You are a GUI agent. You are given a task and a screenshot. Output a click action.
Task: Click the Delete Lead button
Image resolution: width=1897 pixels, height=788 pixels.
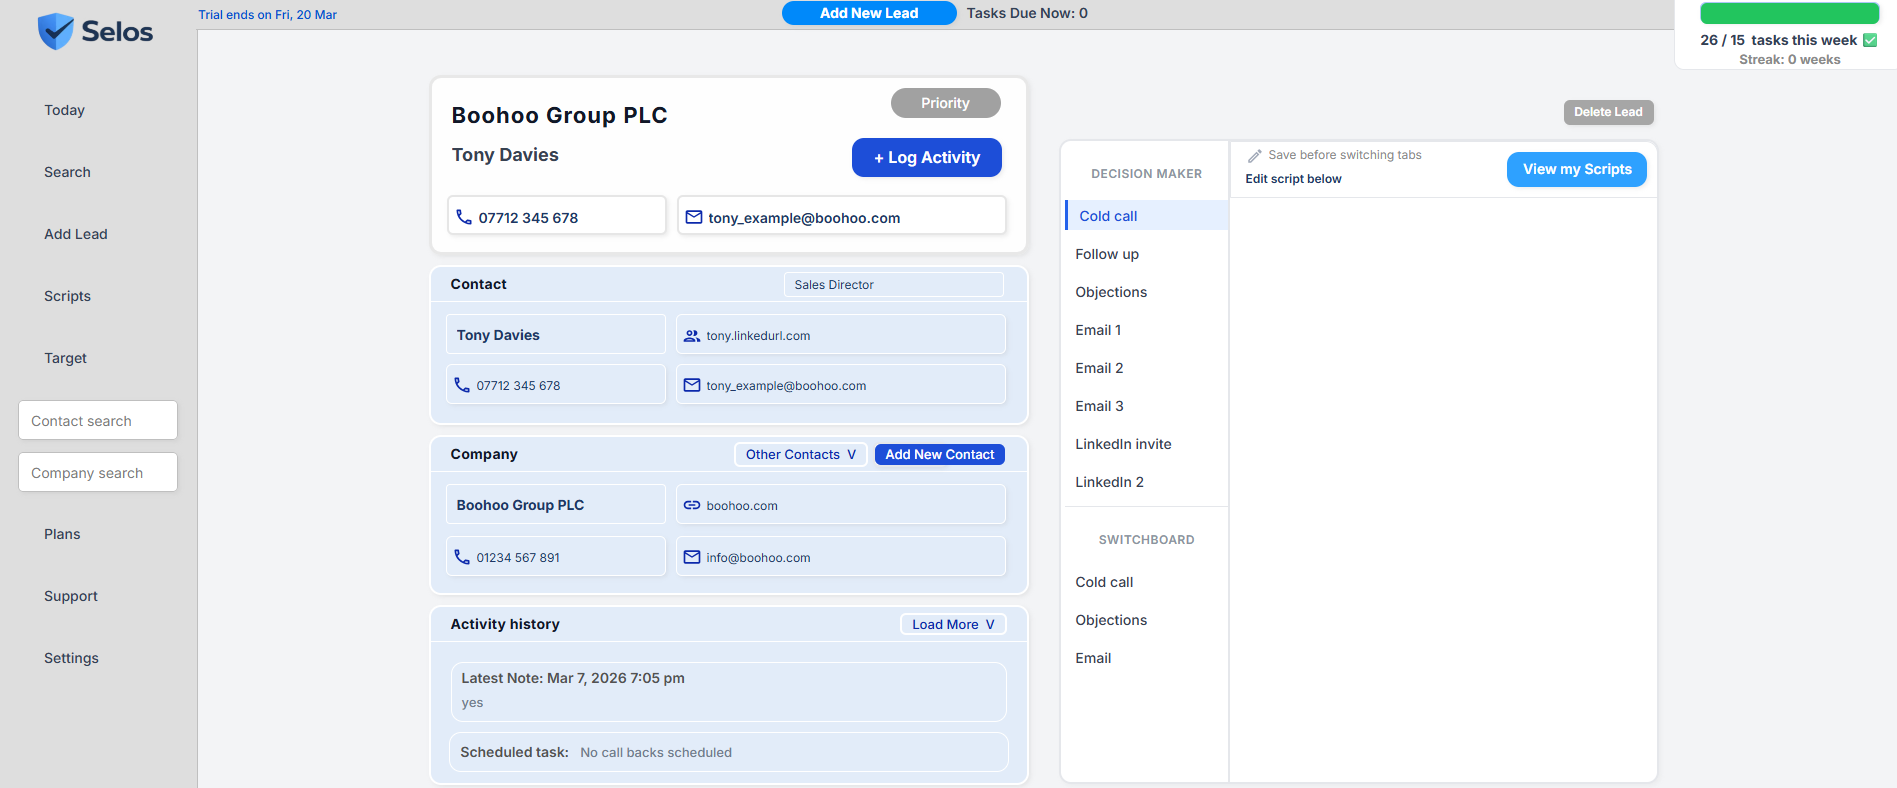point(1608,112)
